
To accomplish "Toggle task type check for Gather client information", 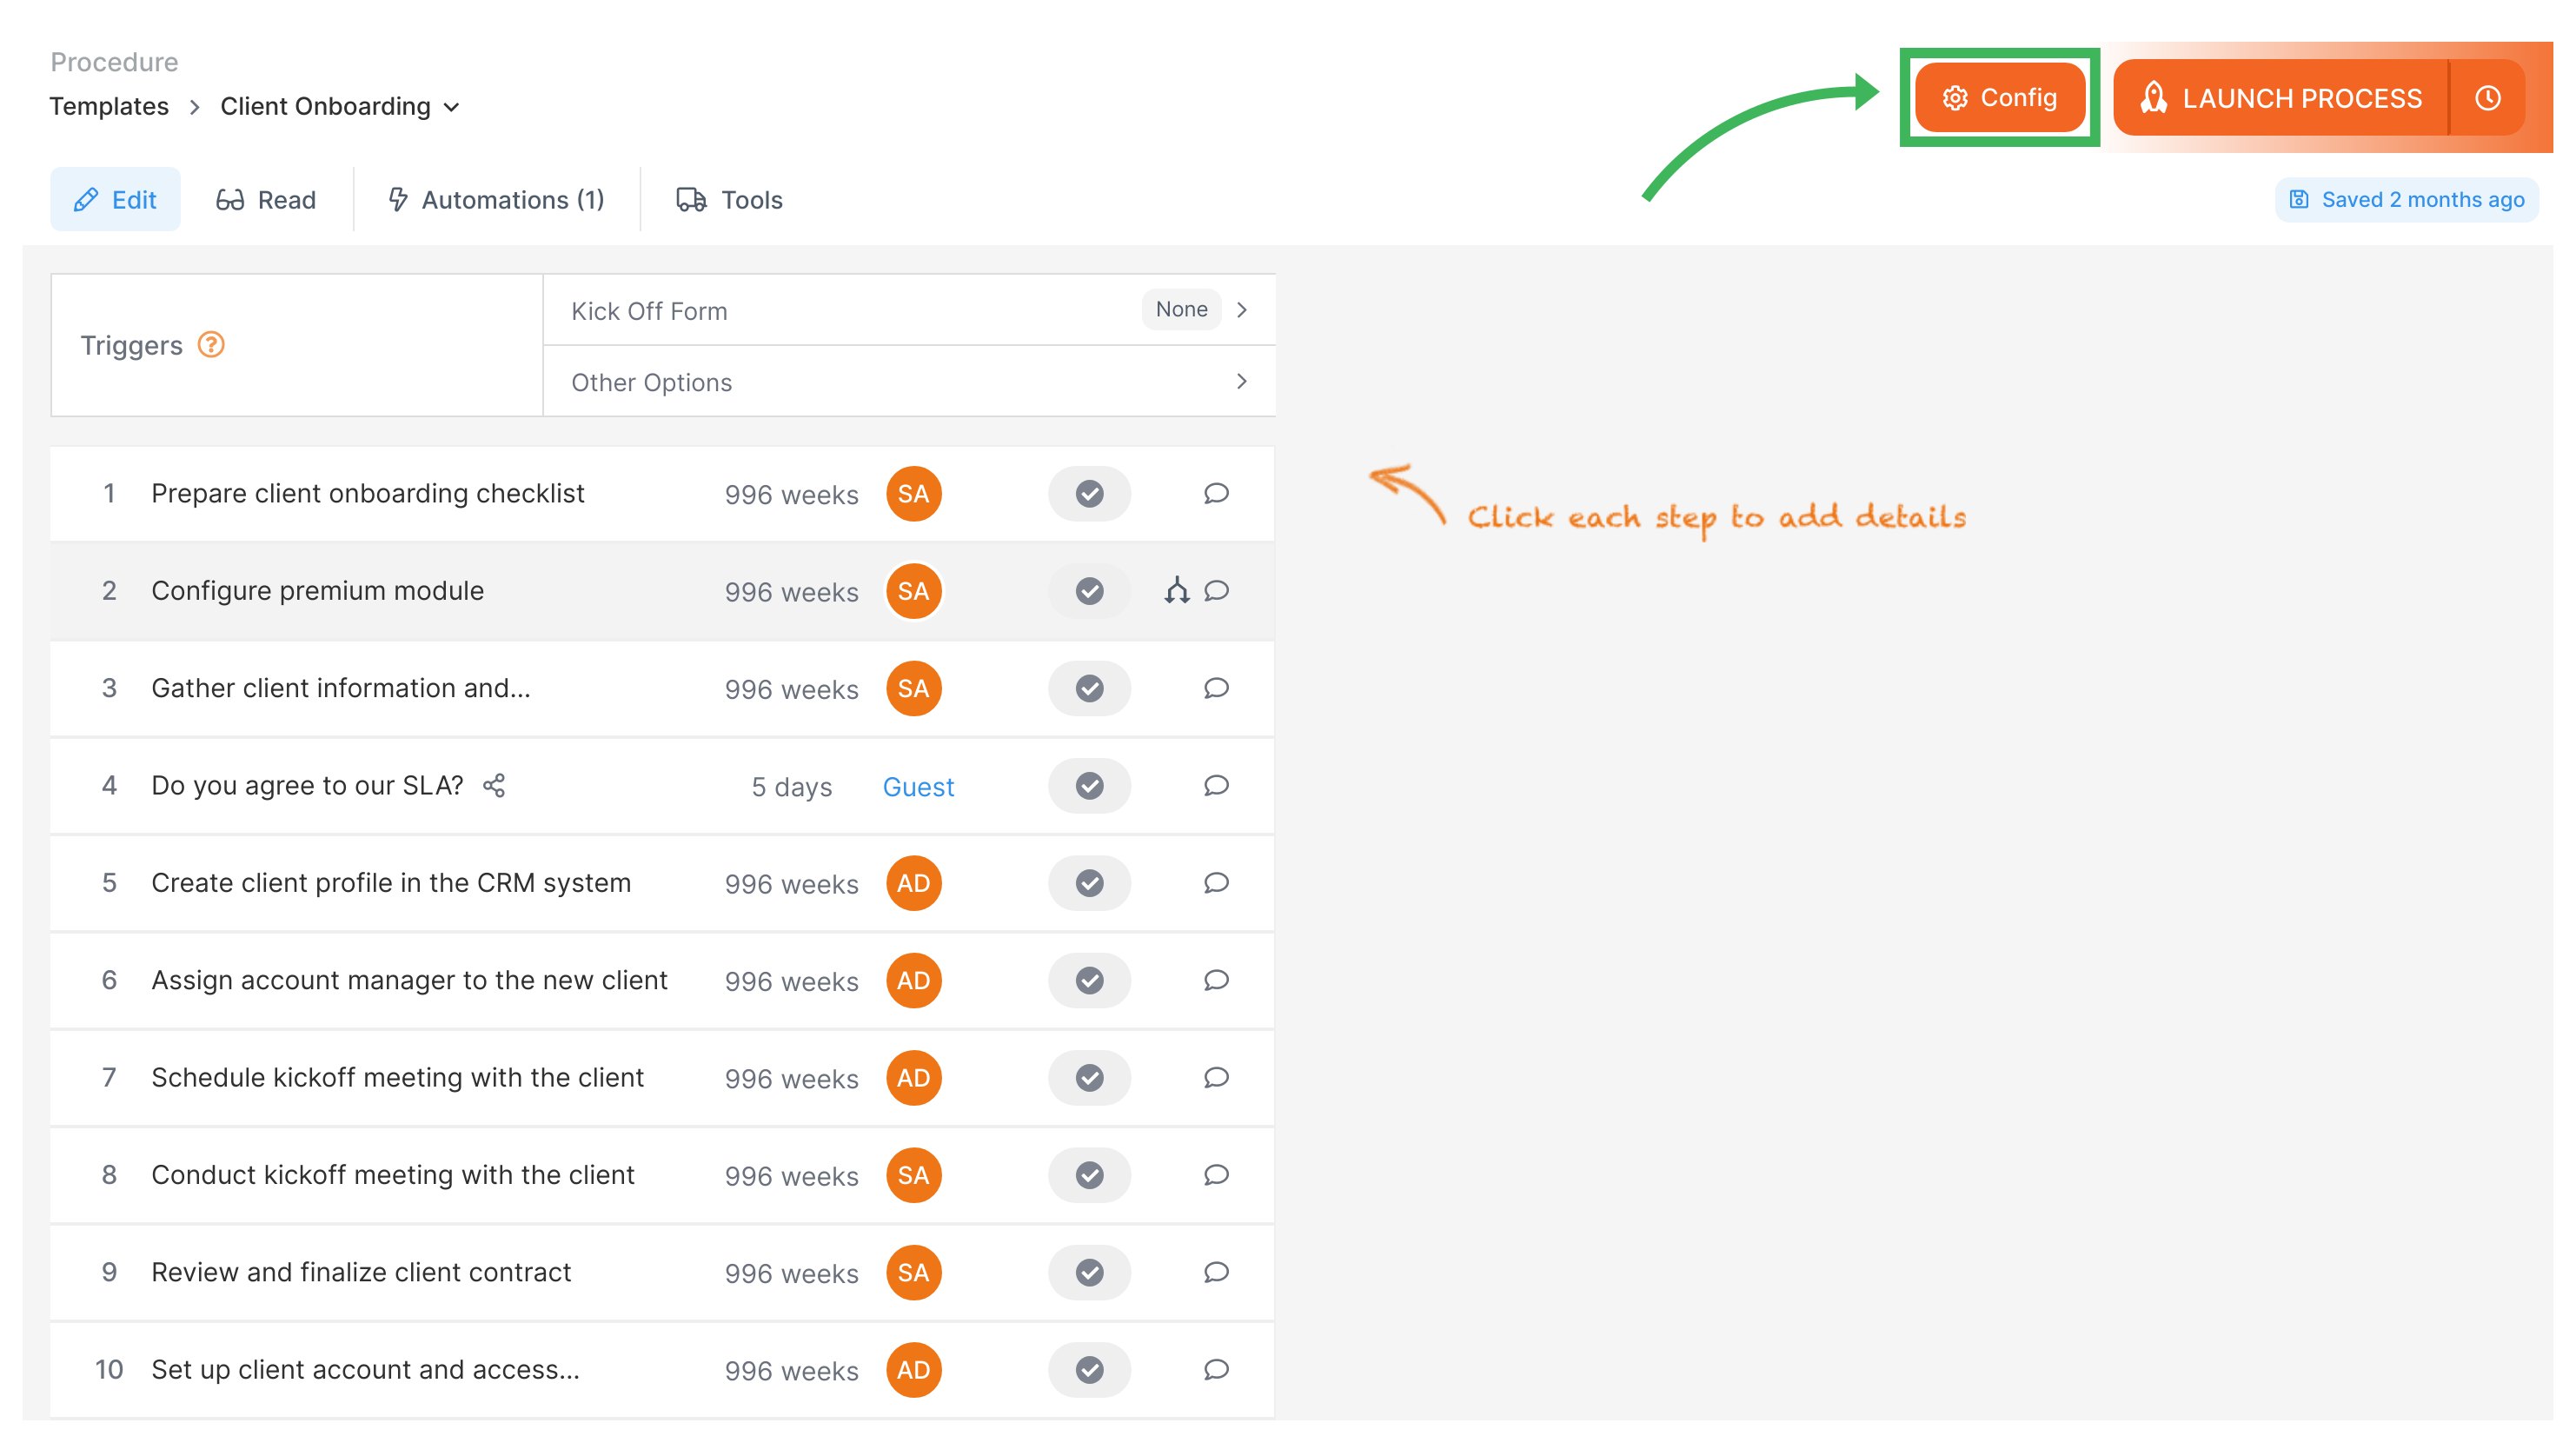I will 1089,689.
